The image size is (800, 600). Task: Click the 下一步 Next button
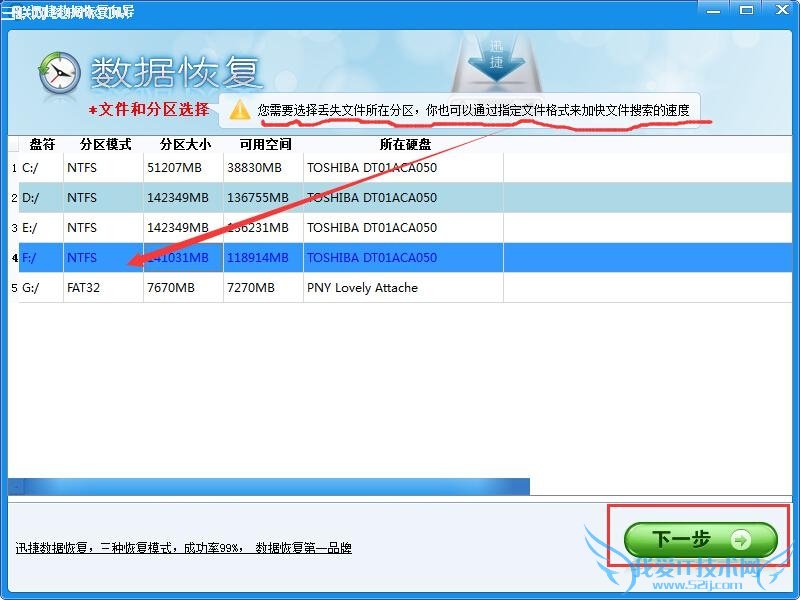700,538
